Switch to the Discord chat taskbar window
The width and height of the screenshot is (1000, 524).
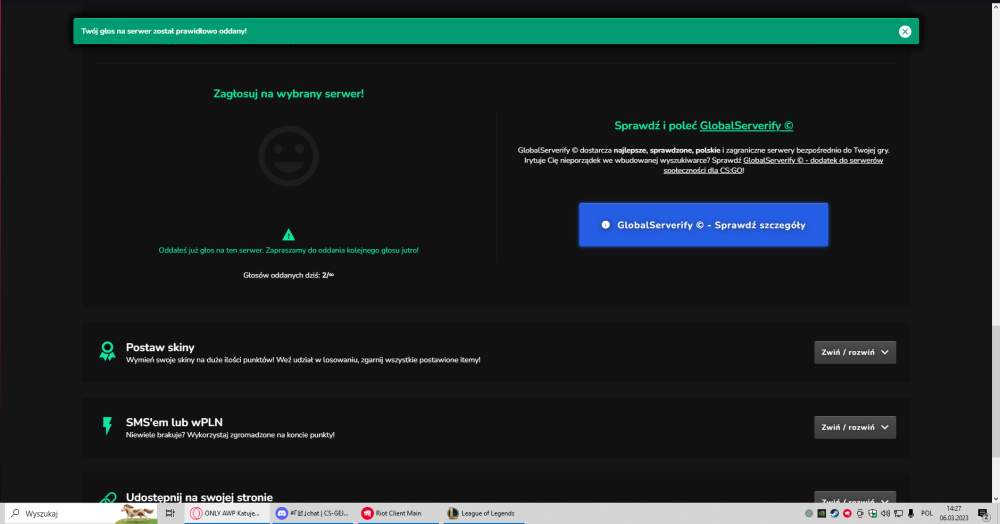(x=312, y=513)
